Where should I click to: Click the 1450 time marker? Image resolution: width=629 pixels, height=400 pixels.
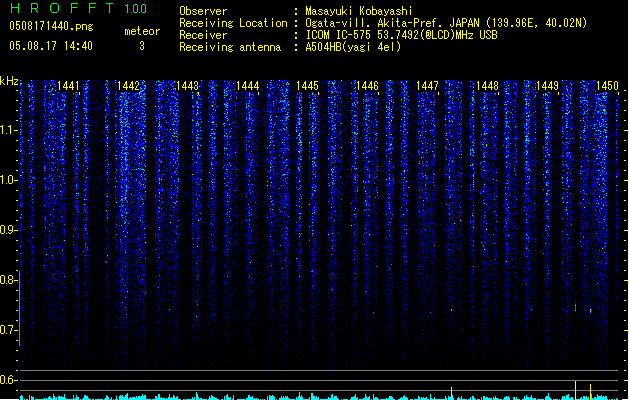[x=607, y=86]
